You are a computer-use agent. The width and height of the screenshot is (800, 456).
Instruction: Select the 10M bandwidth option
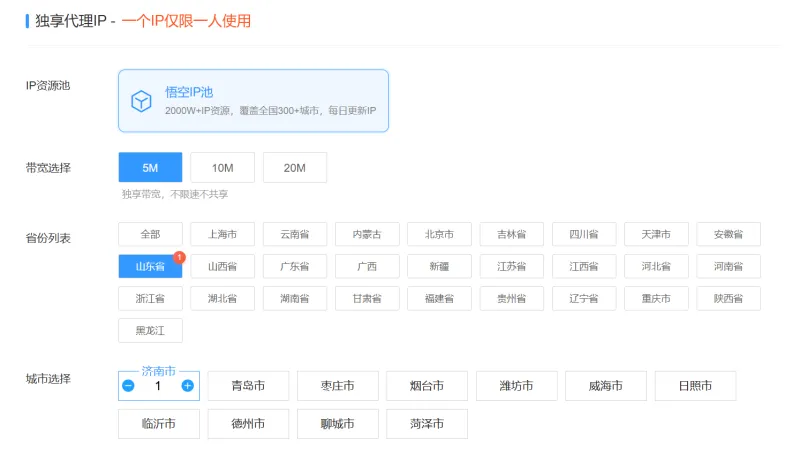click(x=222, y=168)
